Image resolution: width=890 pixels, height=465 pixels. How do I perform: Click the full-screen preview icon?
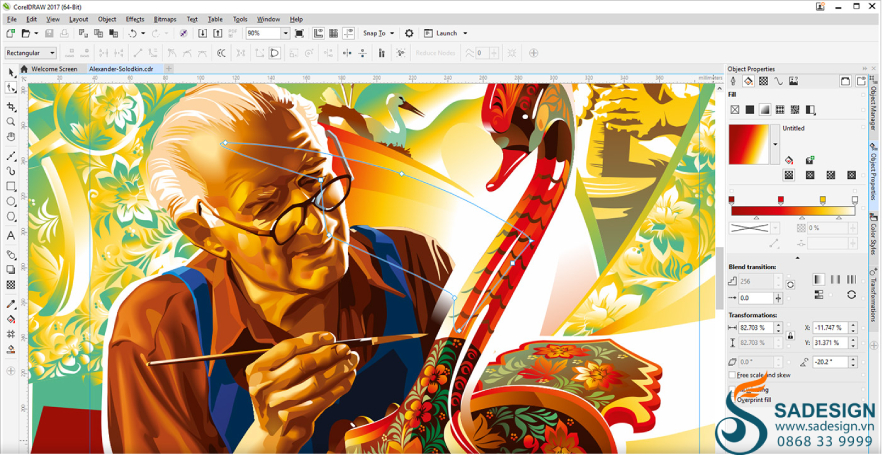coord(300,33)
